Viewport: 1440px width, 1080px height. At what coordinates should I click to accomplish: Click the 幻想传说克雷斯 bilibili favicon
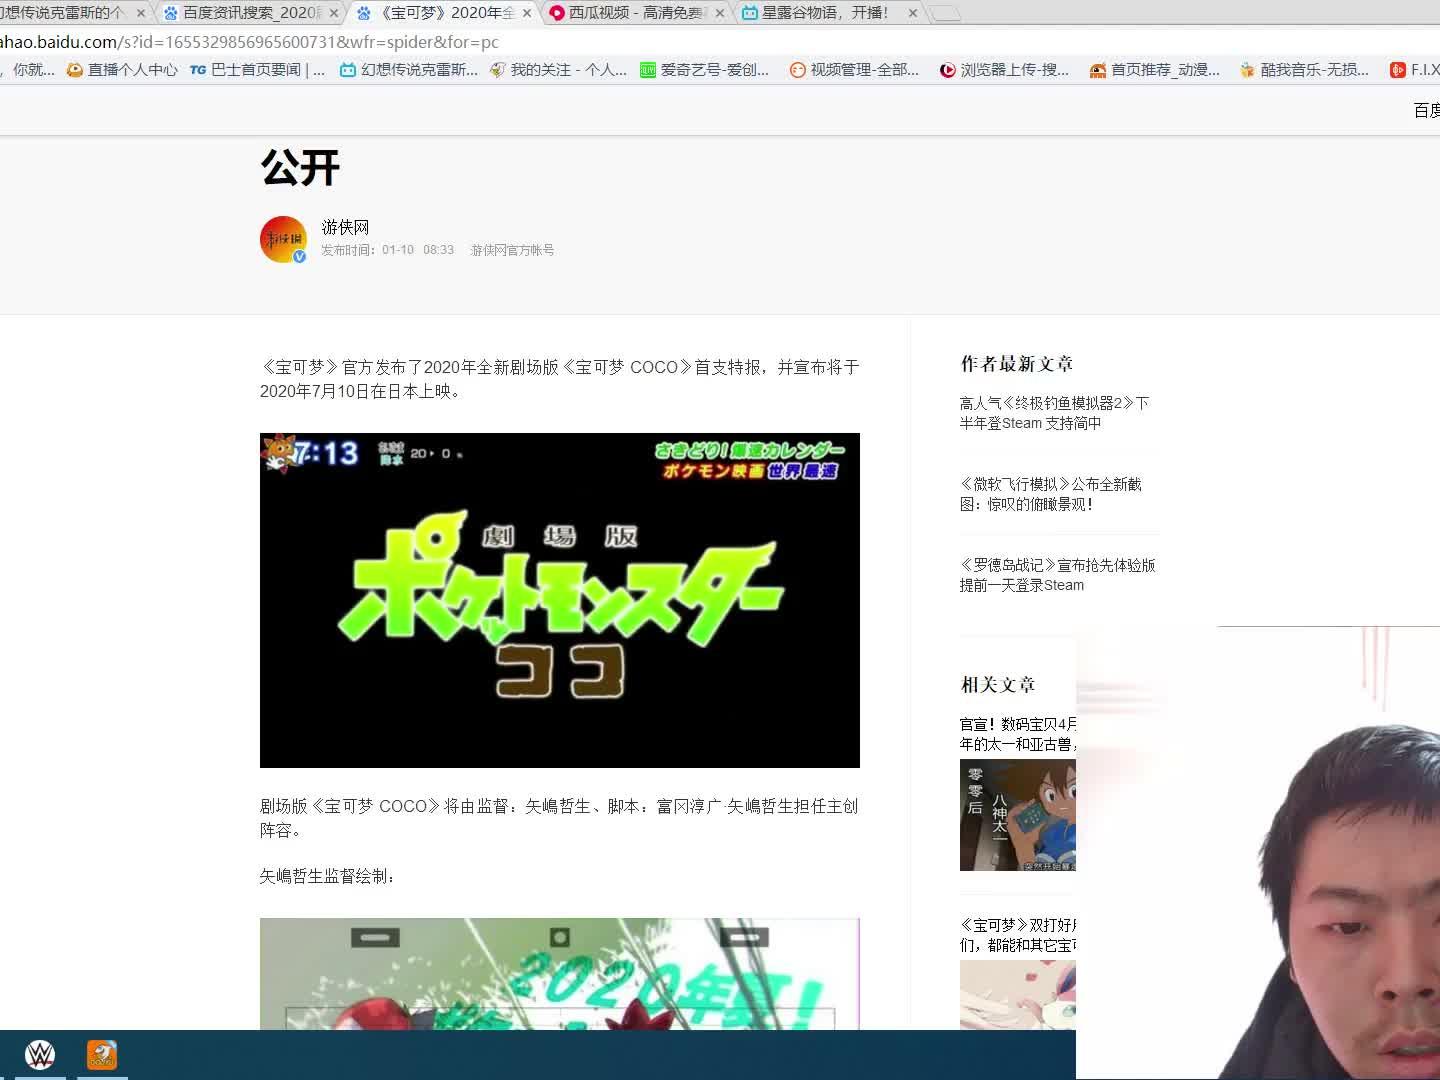348,70
